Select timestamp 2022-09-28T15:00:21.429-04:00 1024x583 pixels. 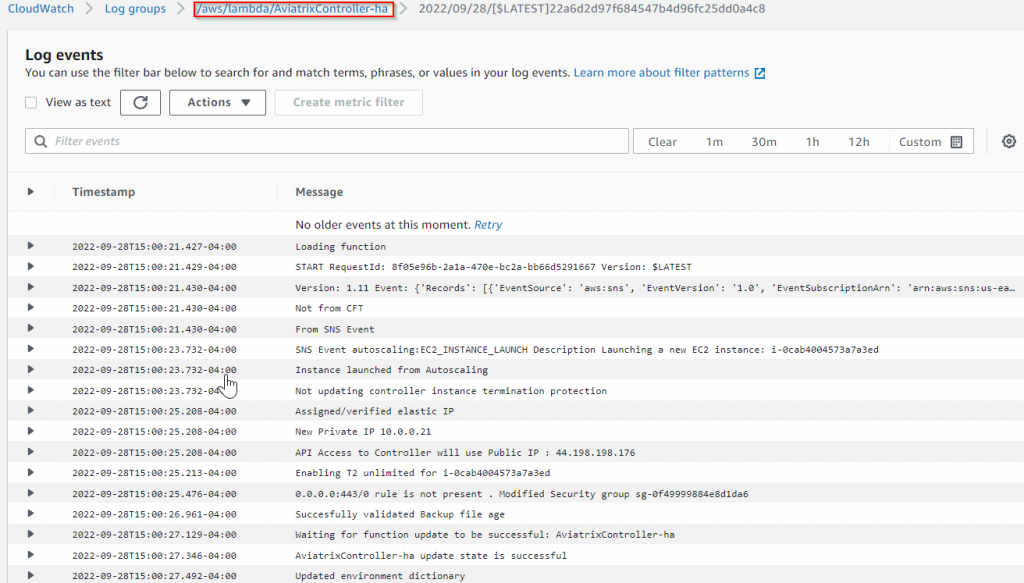point(154,266)
